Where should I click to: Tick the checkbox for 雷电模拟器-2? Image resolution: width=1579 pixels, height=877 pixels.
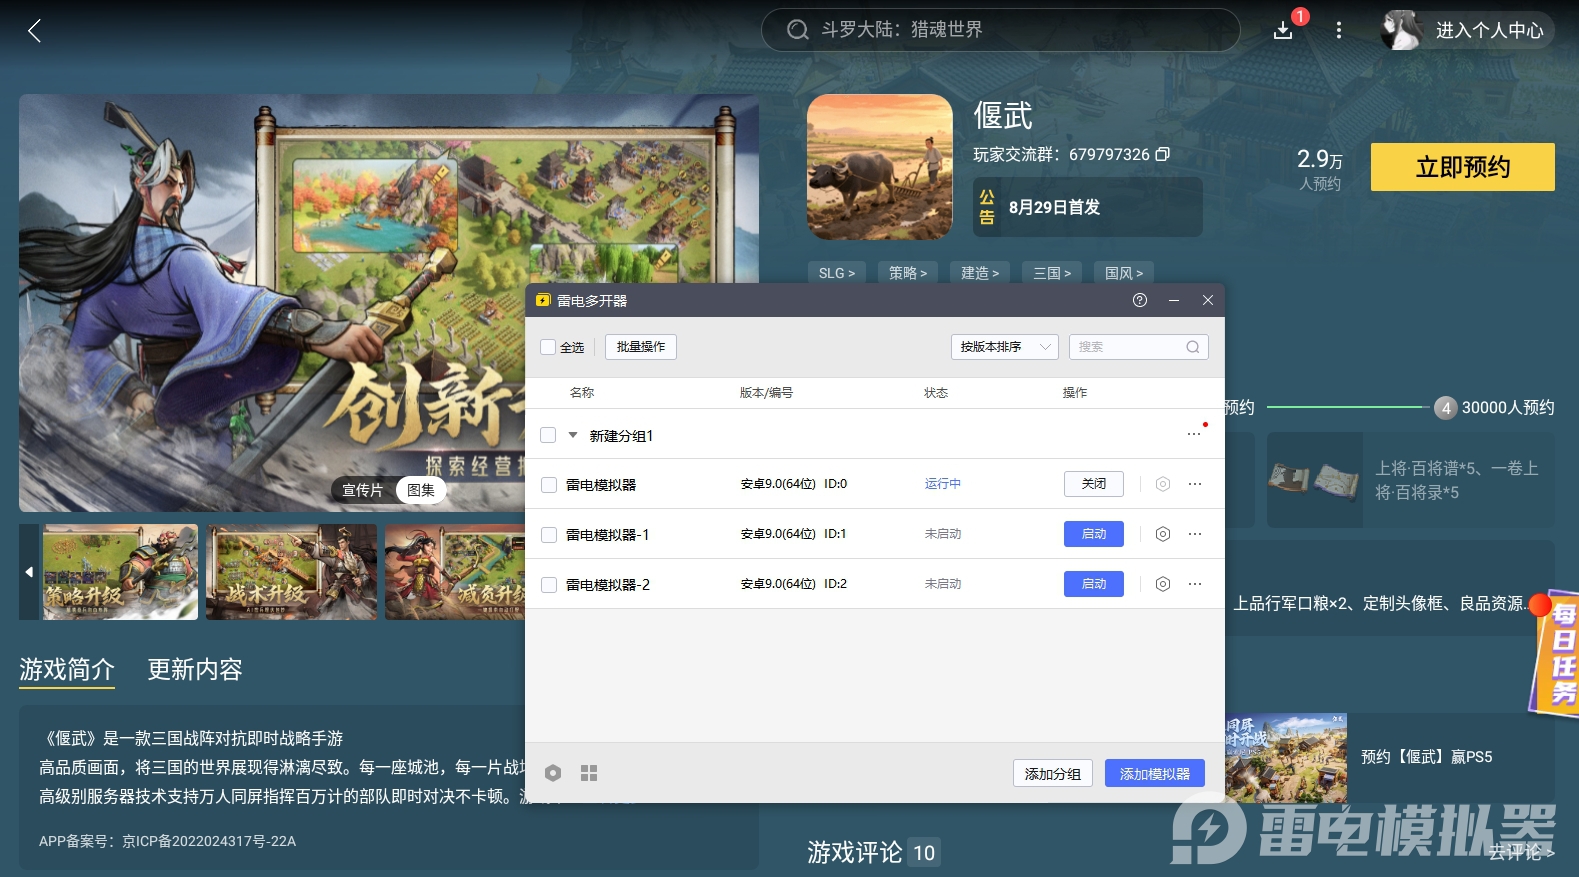click(x=549, y=585)
